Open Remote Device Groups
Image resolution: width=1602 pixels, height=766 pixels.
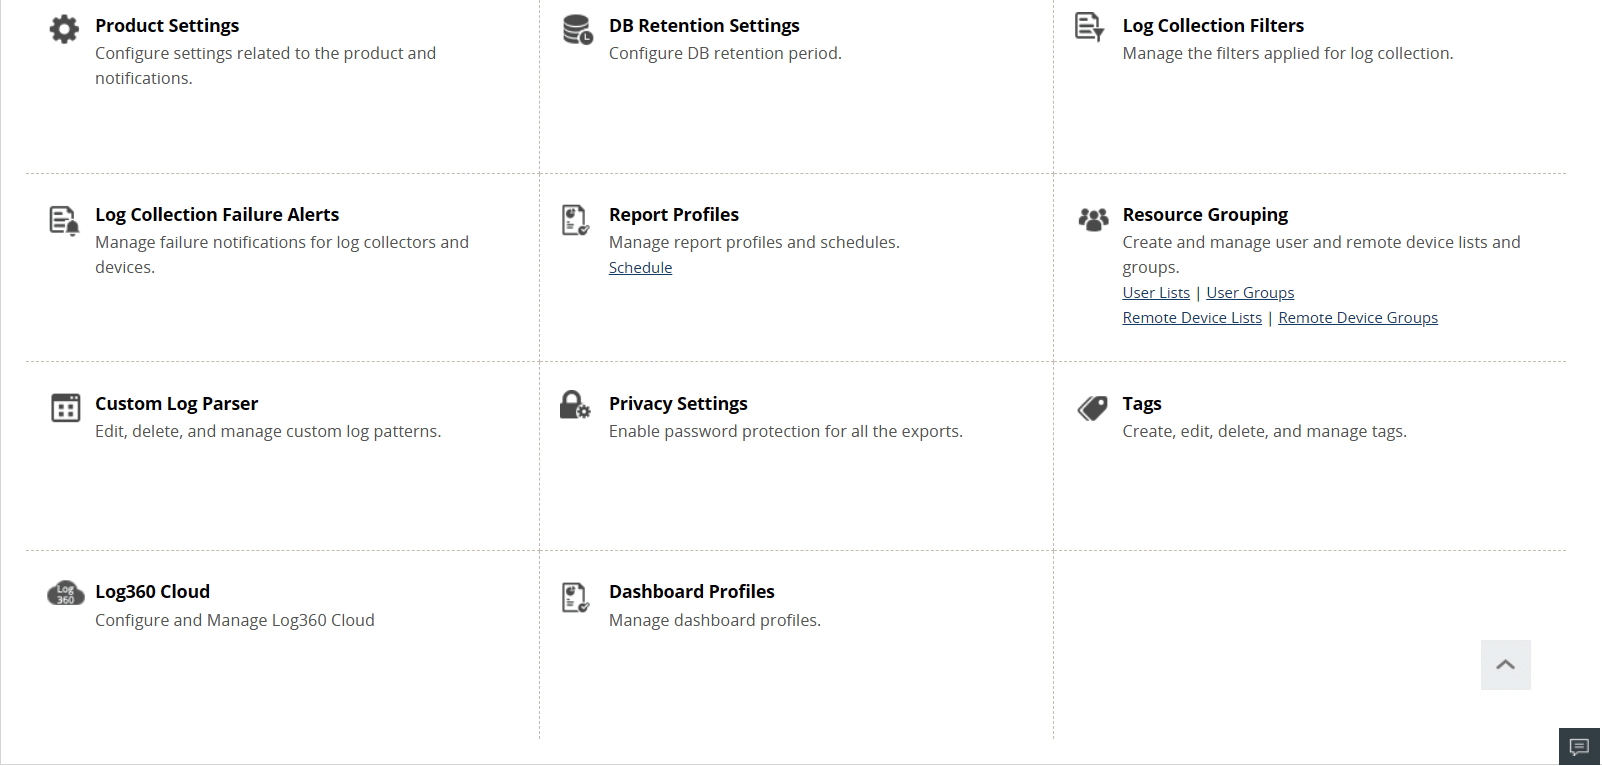point(1358,317)
